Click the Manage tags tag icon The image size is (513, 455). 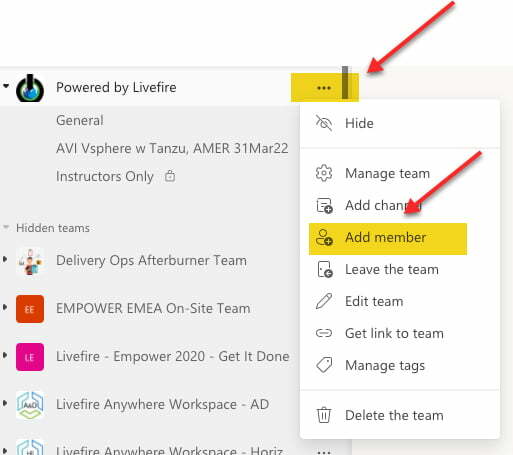tap(324, 365)
